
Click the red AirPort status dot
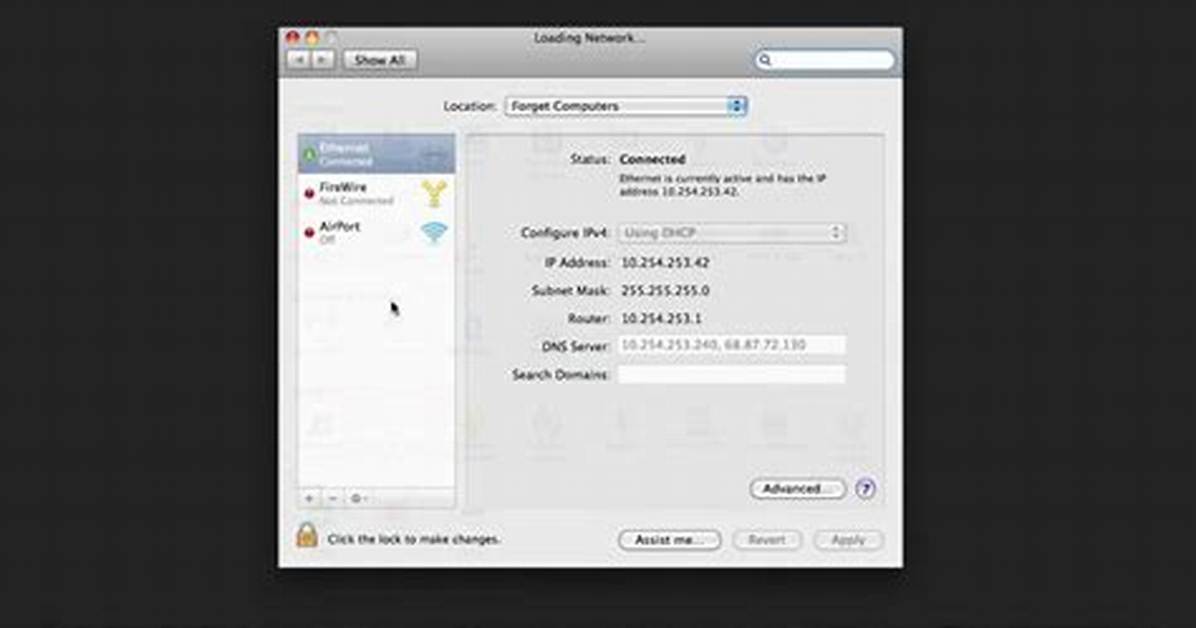(x=310, y=233)
